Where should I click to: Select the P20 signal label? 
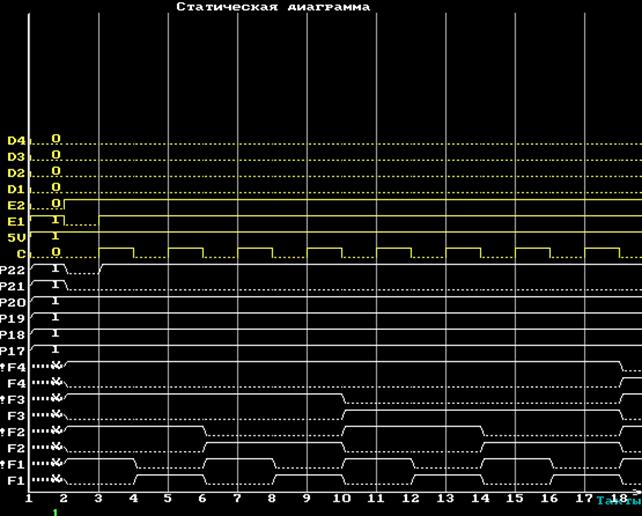[12, 303]
